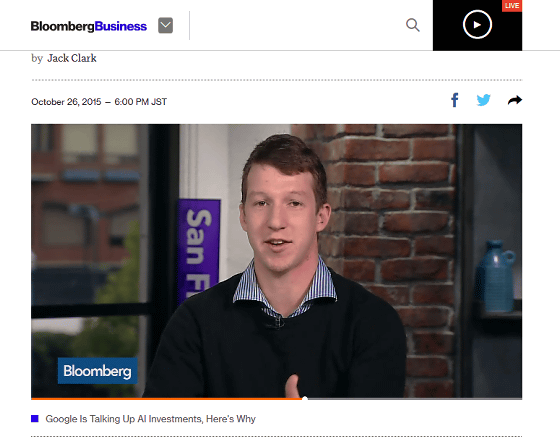Viewport: 560px width, 447px height.
Task: Click the red LIVE badge
Action: click(512, 6)
